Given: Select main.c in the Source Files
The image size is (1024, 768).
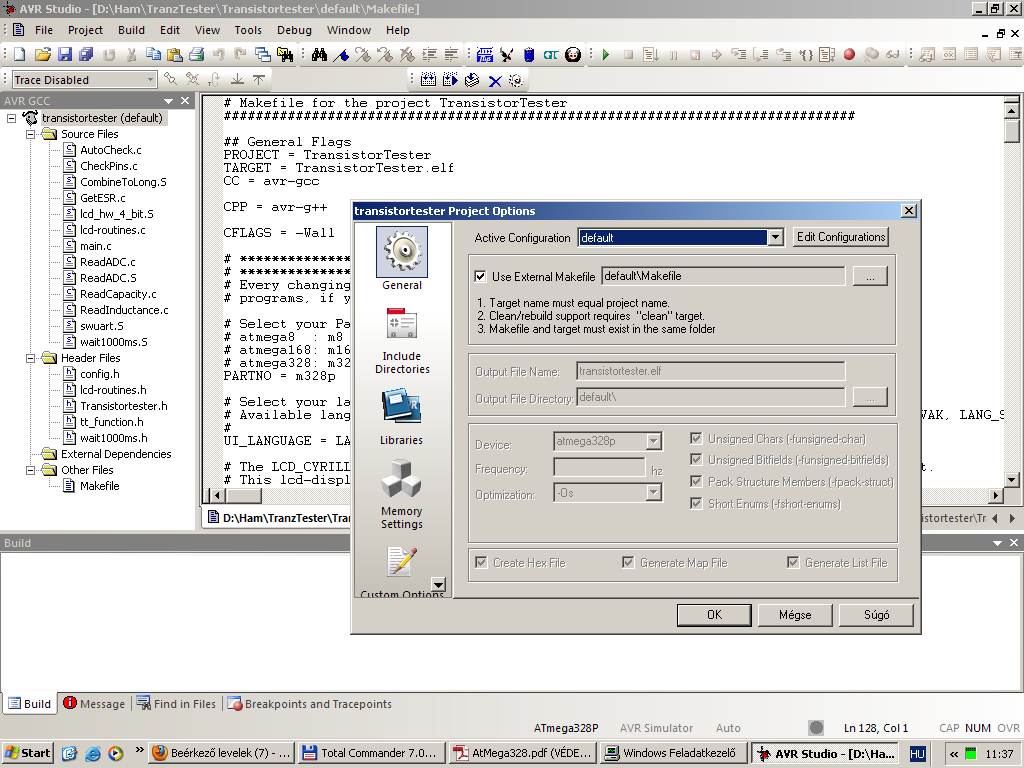Looking at the screenshot, I should point(95,246).
